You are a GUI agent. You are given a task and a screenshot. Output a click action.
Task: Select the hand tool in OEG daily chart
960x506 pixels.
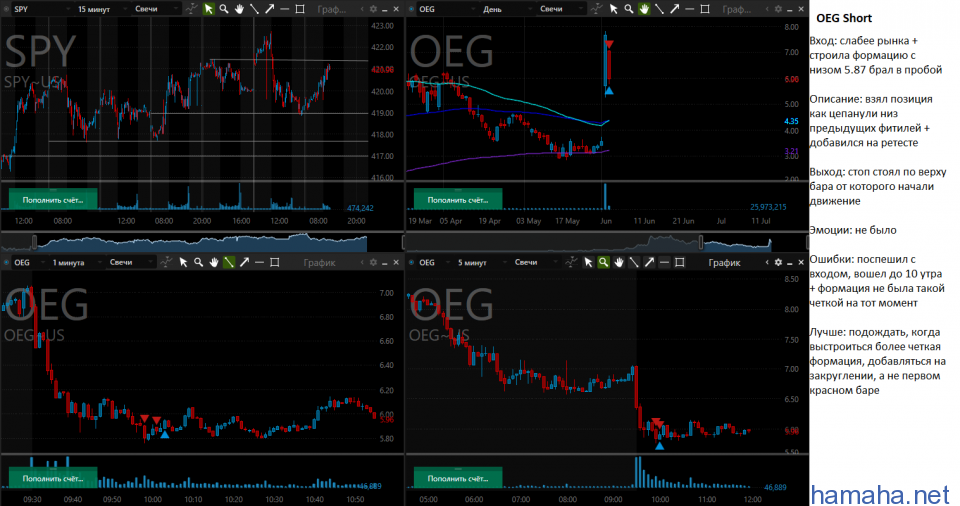[644, 9]
